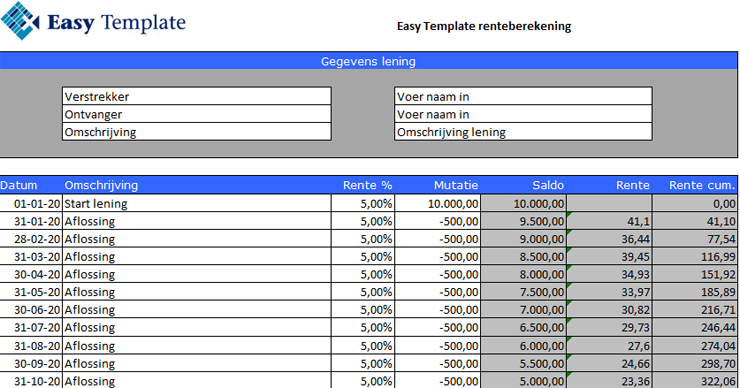This screenshot has height=388, width=740.
Task: Select cumulative interest cell 298,70
Action: pos(695,363)
